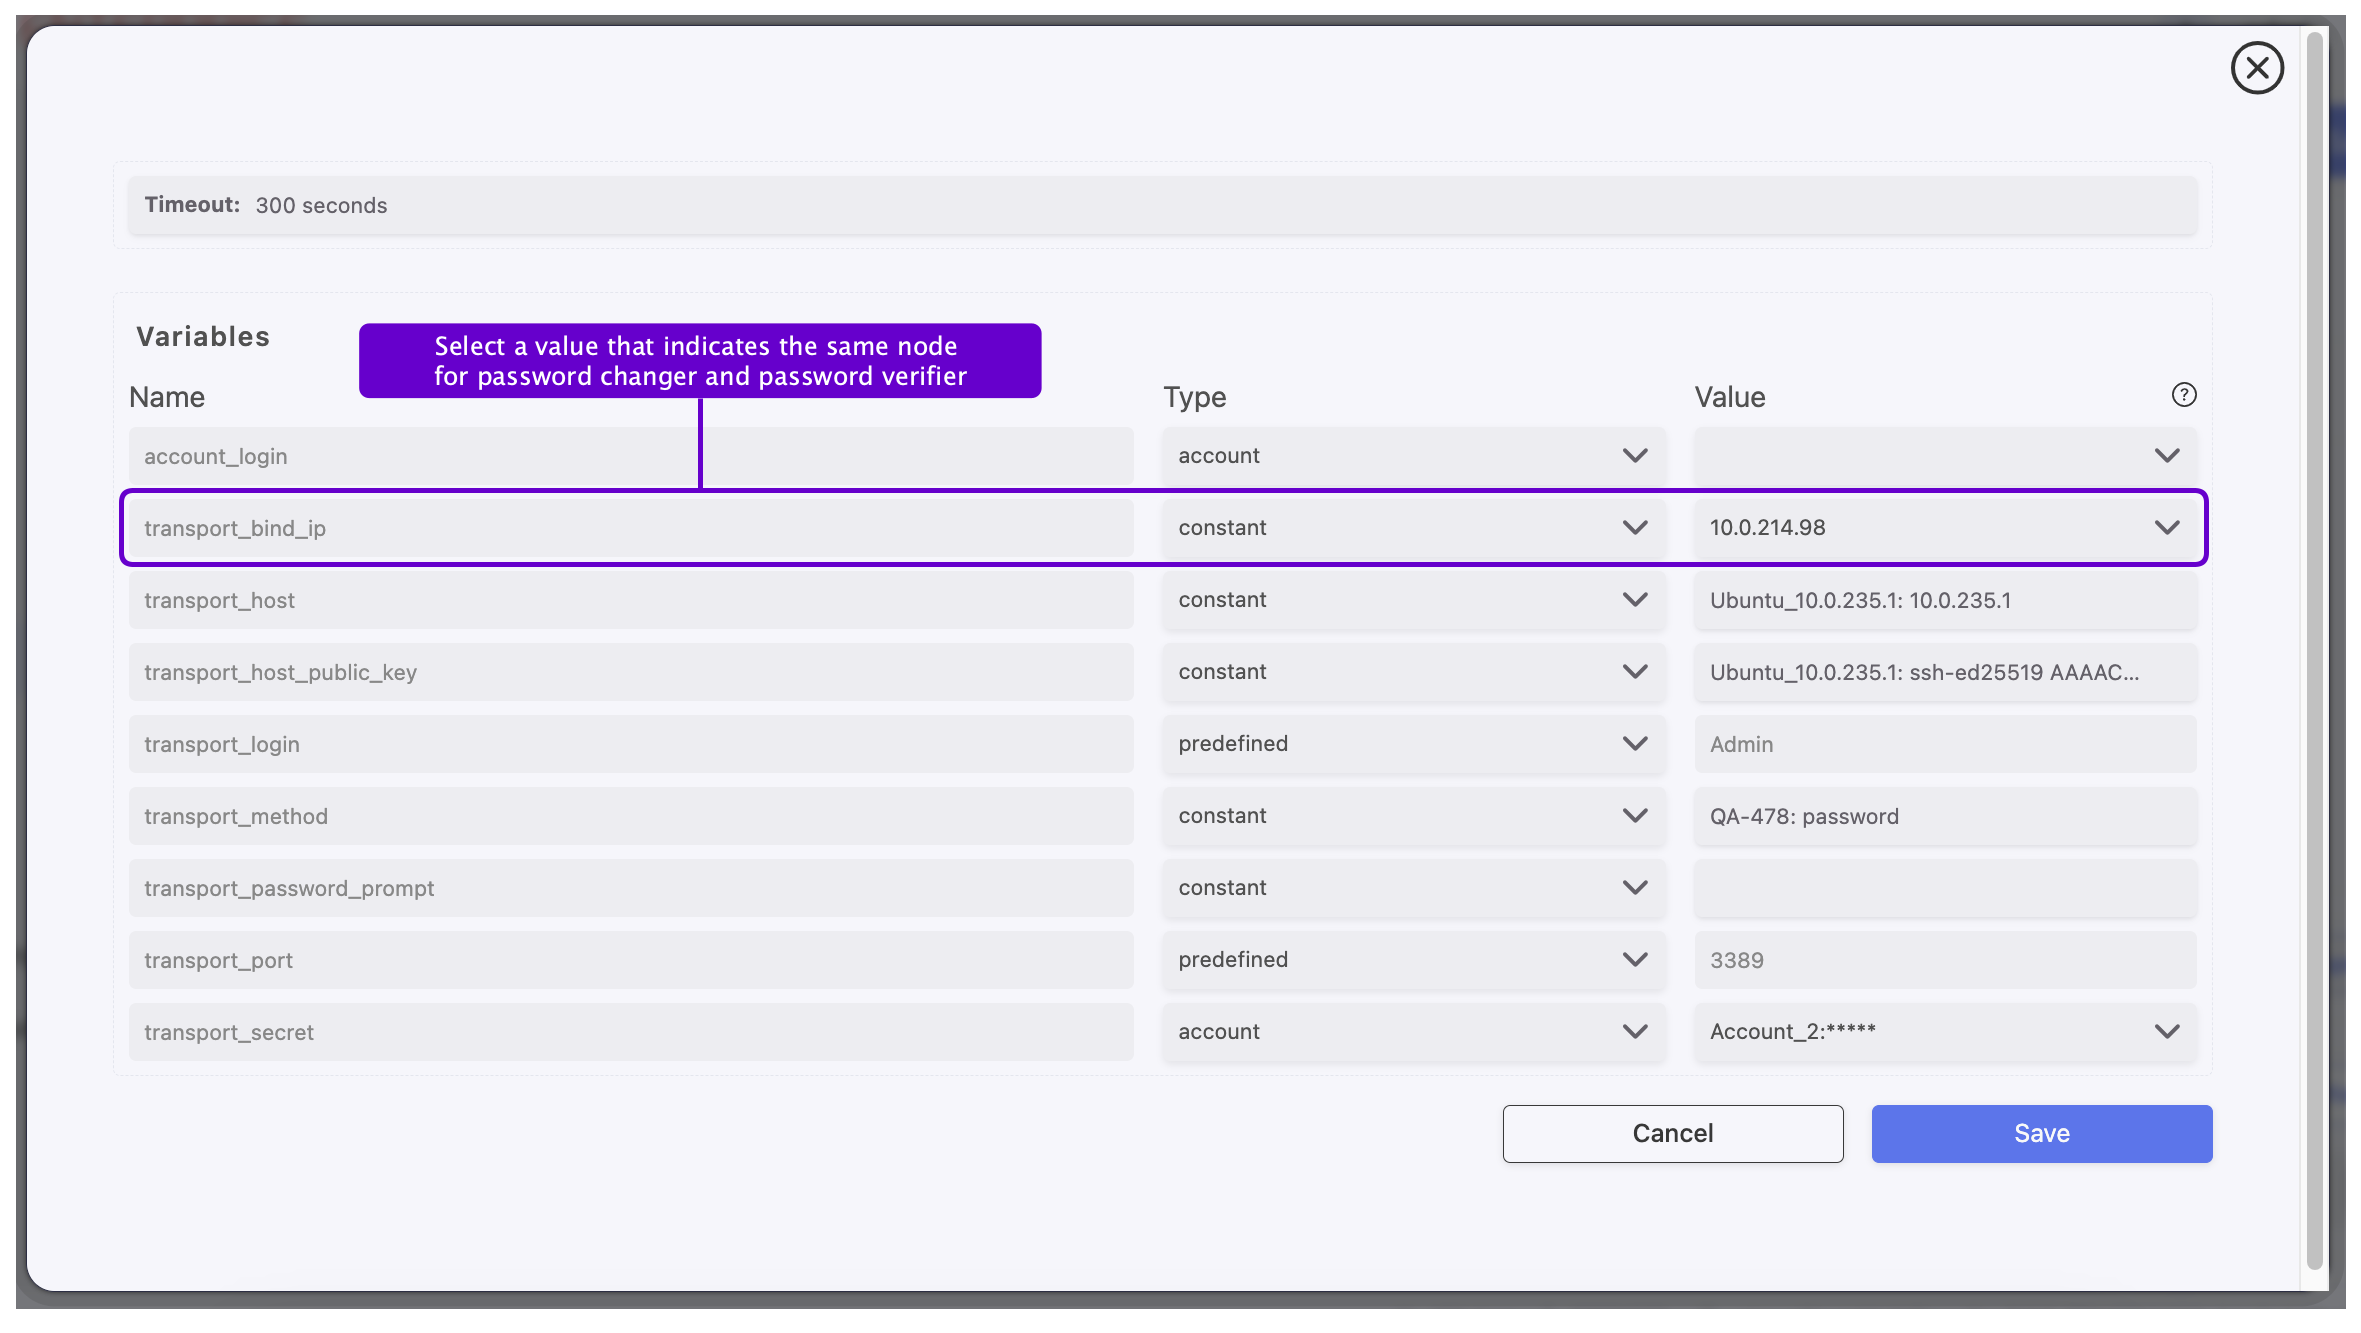Click the Name column header
The width and height of the screenshot is (2361, 1333).
[x=167, y=397]
